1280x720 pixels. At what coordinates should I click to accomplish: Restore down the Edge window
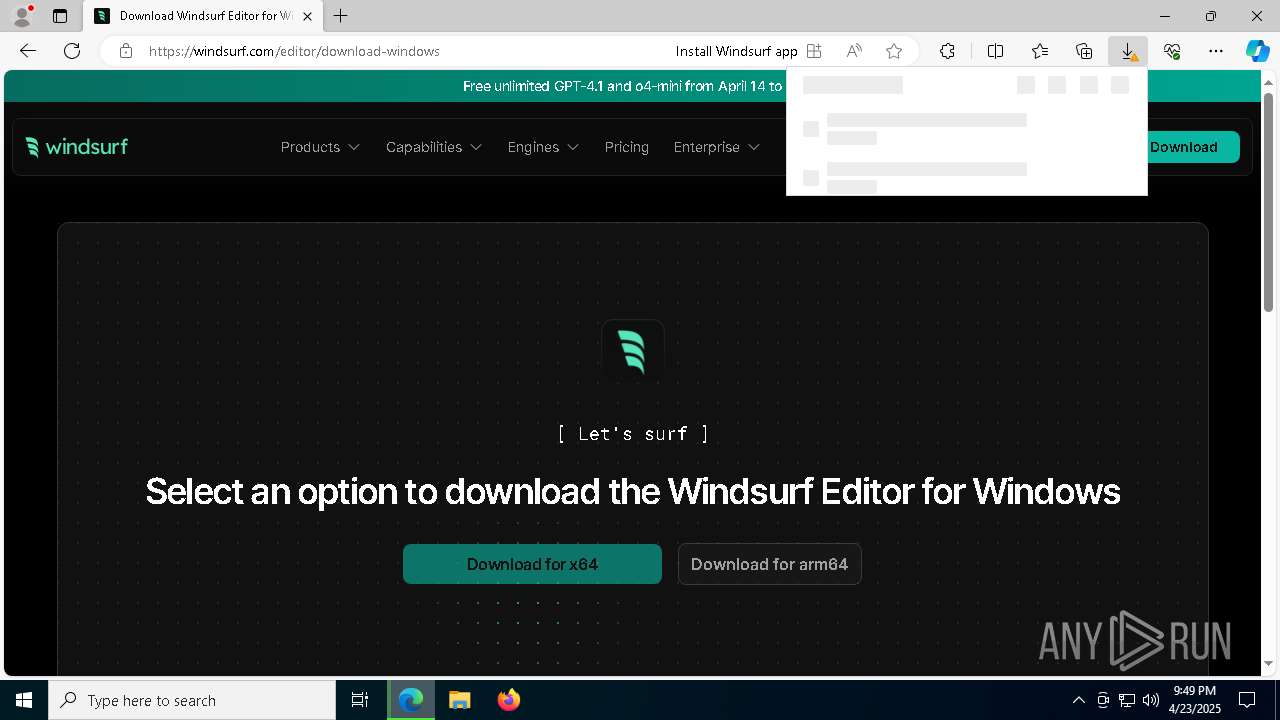tap(1211, 16)
